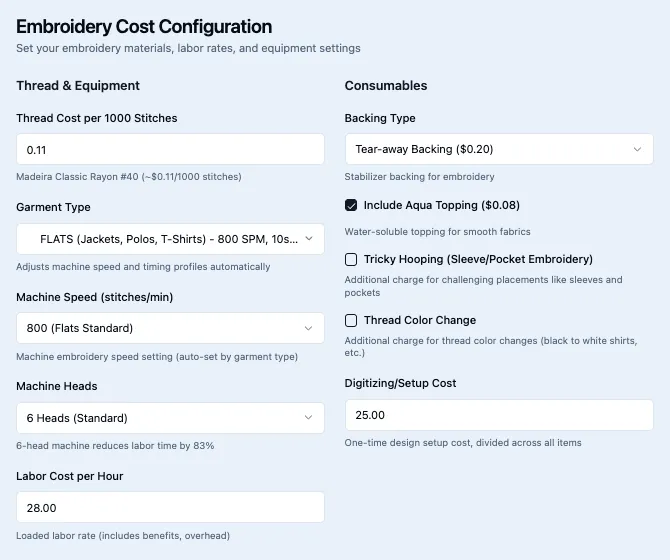The image size is (670, 560).
Task: Click the Labor Cost per Hour label
Action: pos(70,476)
